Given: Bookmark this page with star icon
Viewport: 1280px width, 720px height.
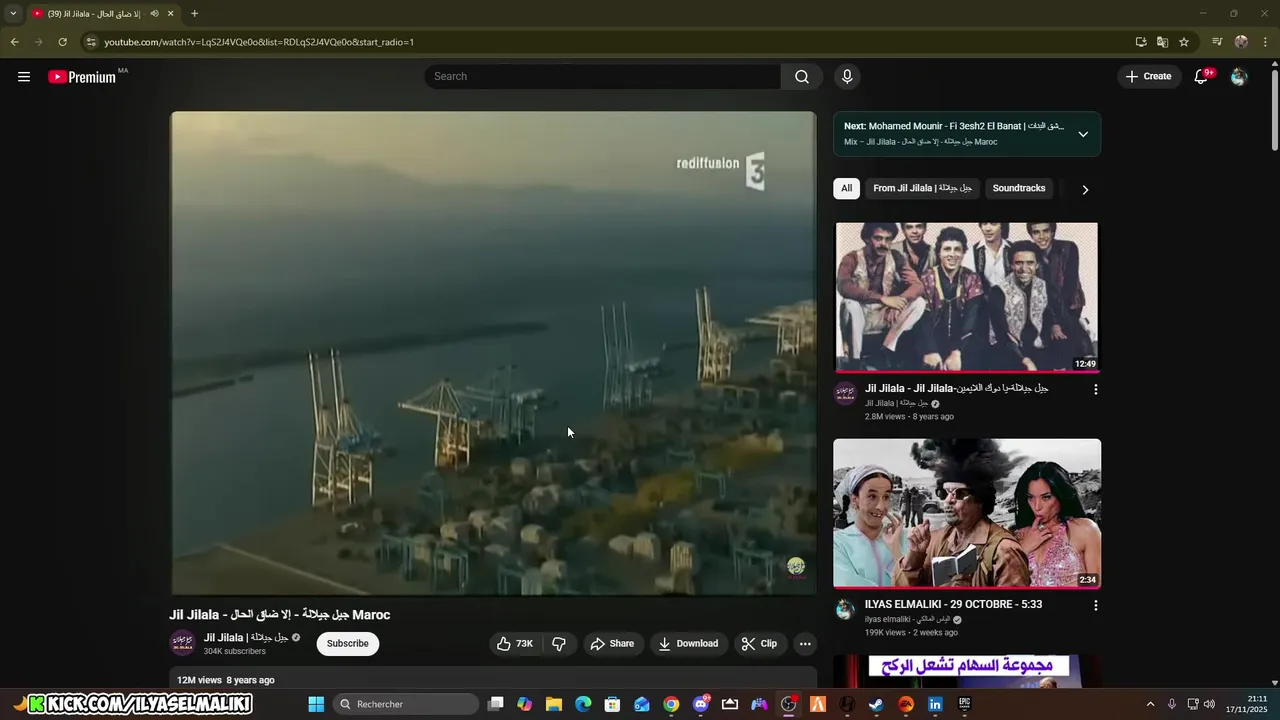Looking at the screenshot, I should click(1184, 42).
